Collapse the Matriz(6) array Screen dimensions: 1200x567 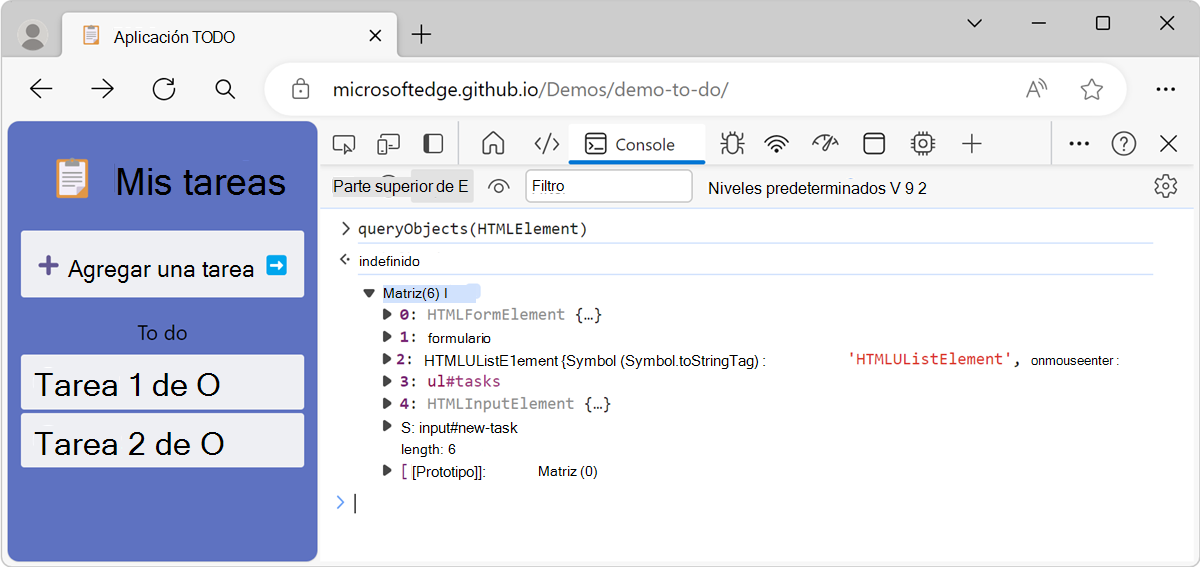pos(369,294)
